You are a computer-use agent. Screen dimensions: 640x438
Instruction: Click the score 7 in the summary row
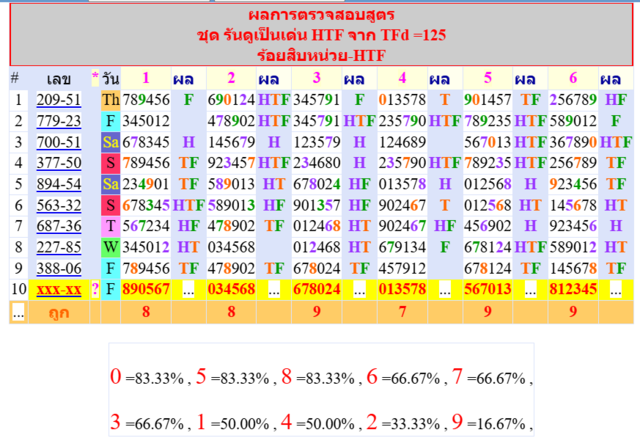pos(402,312)
